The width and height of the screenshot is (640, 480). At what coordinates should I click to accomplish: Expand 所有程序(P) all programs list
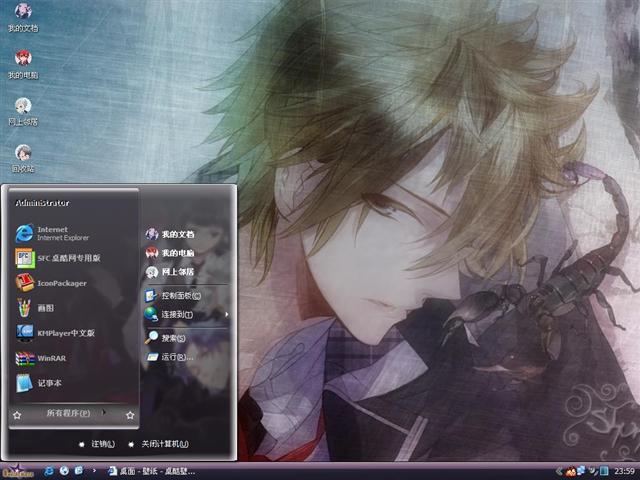click(x=73, y=413)
